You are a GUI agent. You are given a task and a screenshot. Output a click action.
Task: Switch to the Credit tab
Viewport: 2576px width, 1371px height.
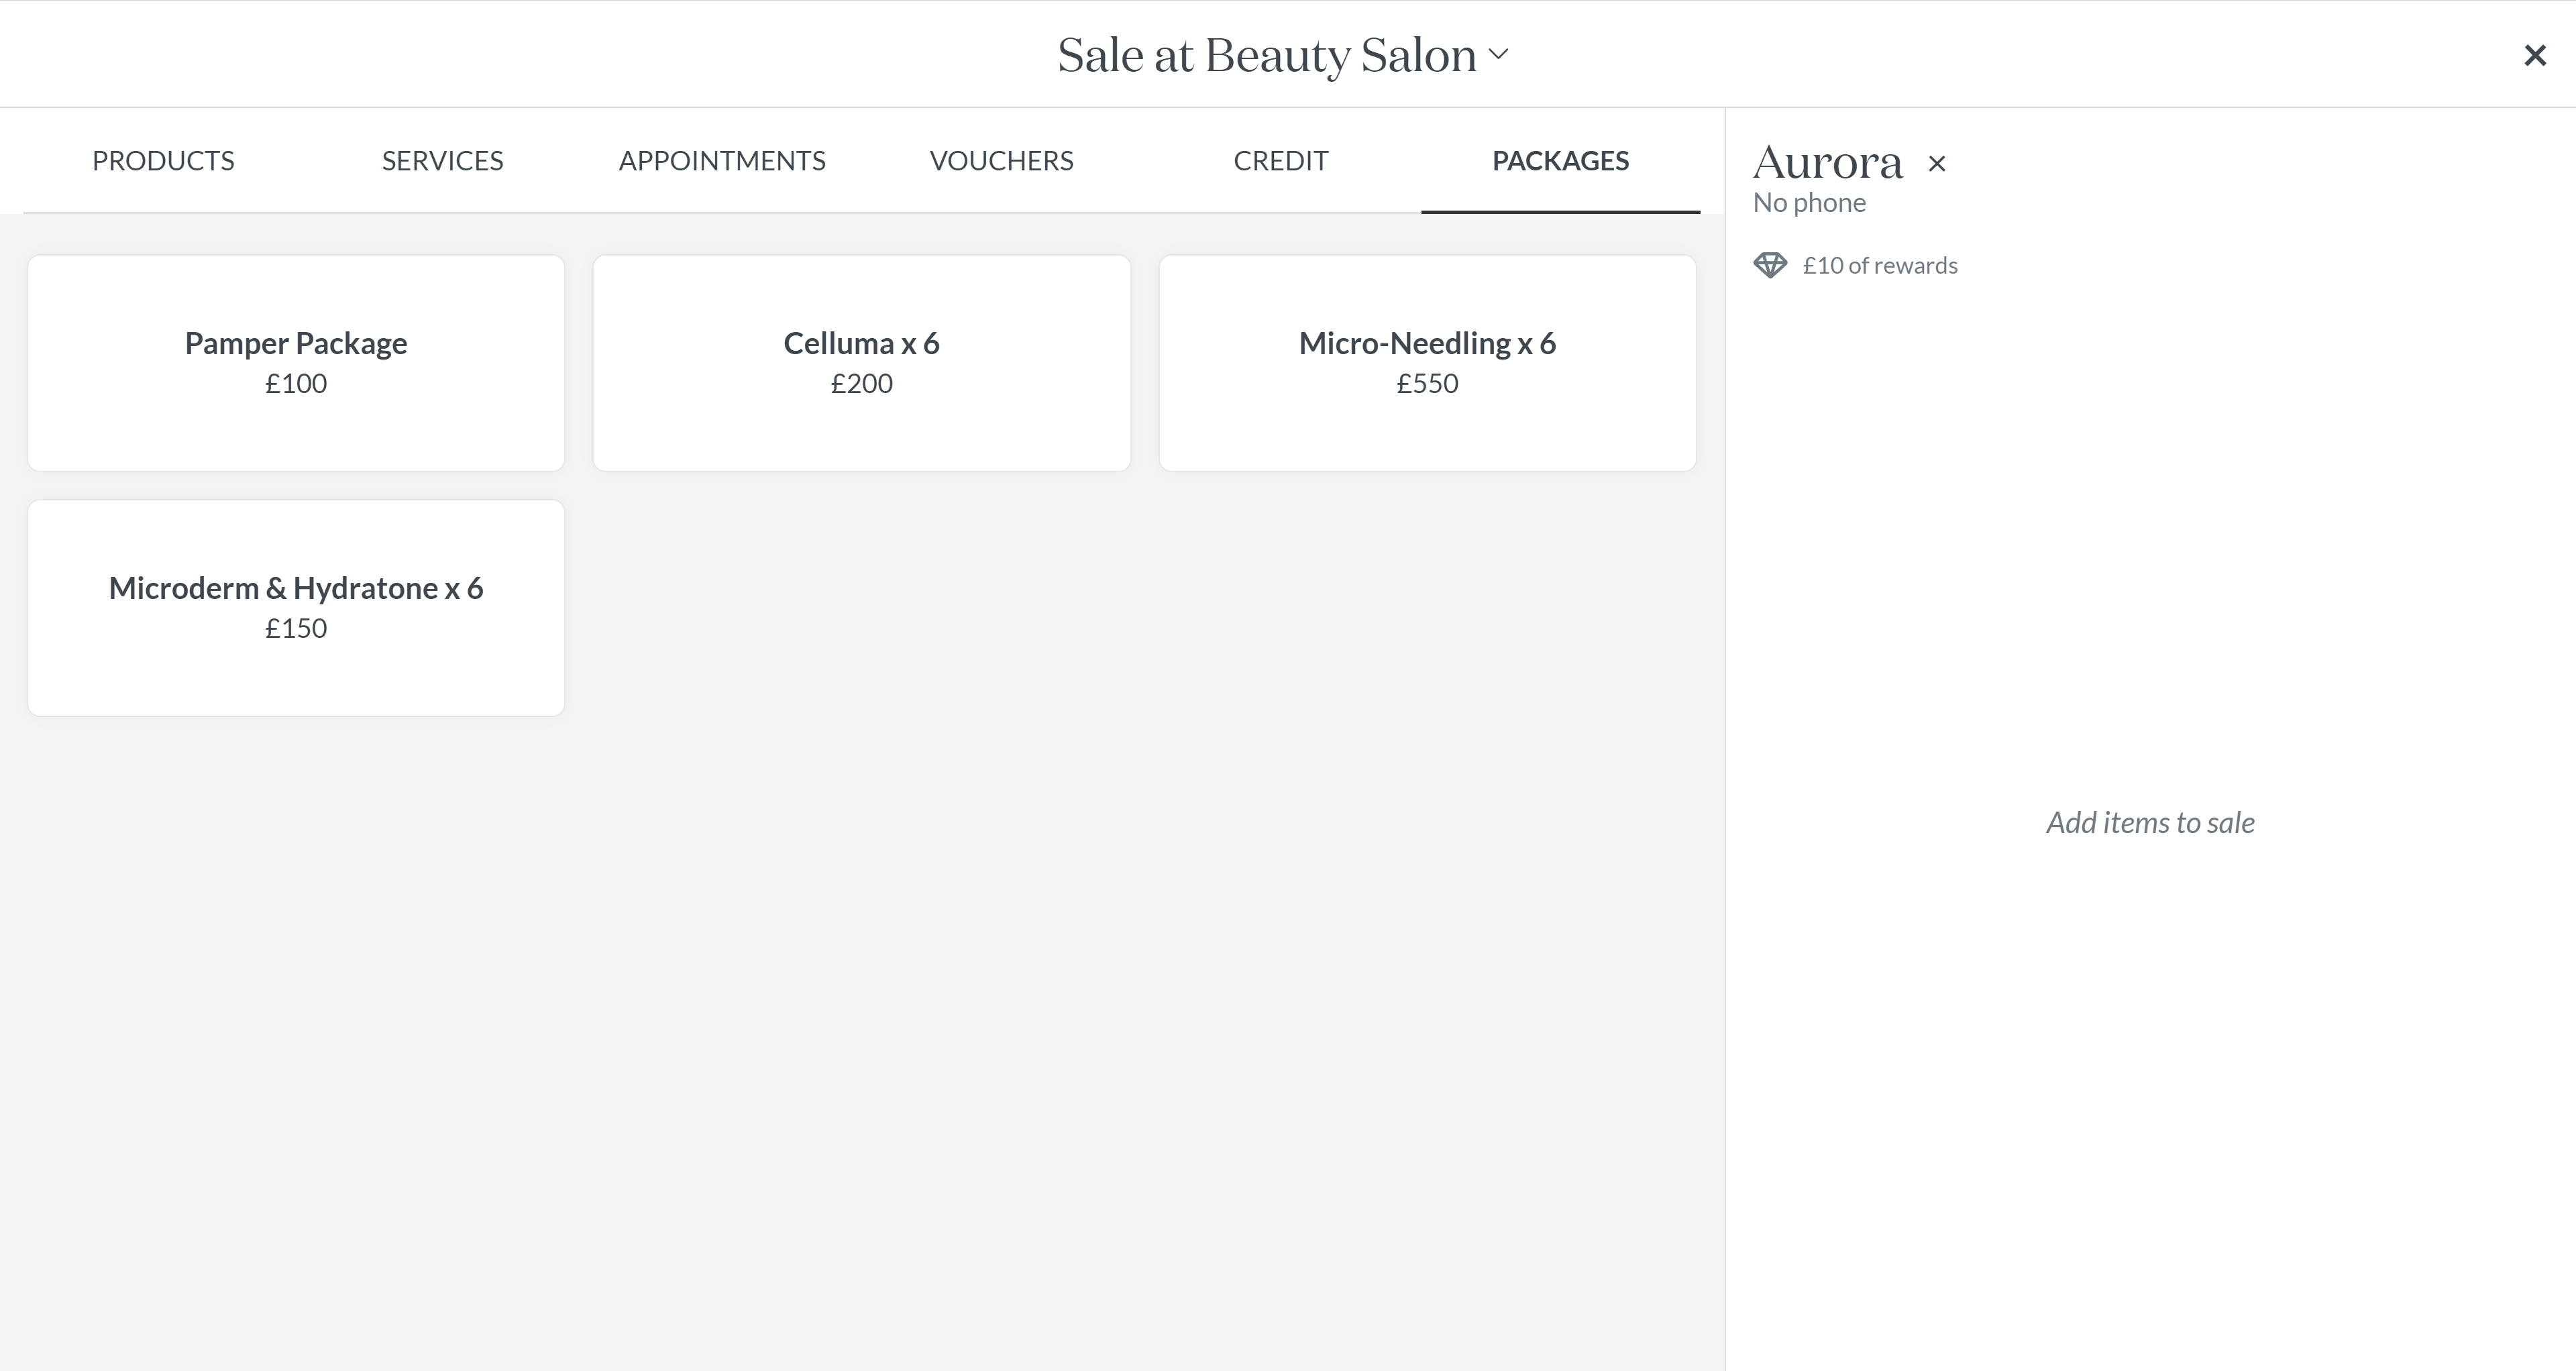point(1280,161)
